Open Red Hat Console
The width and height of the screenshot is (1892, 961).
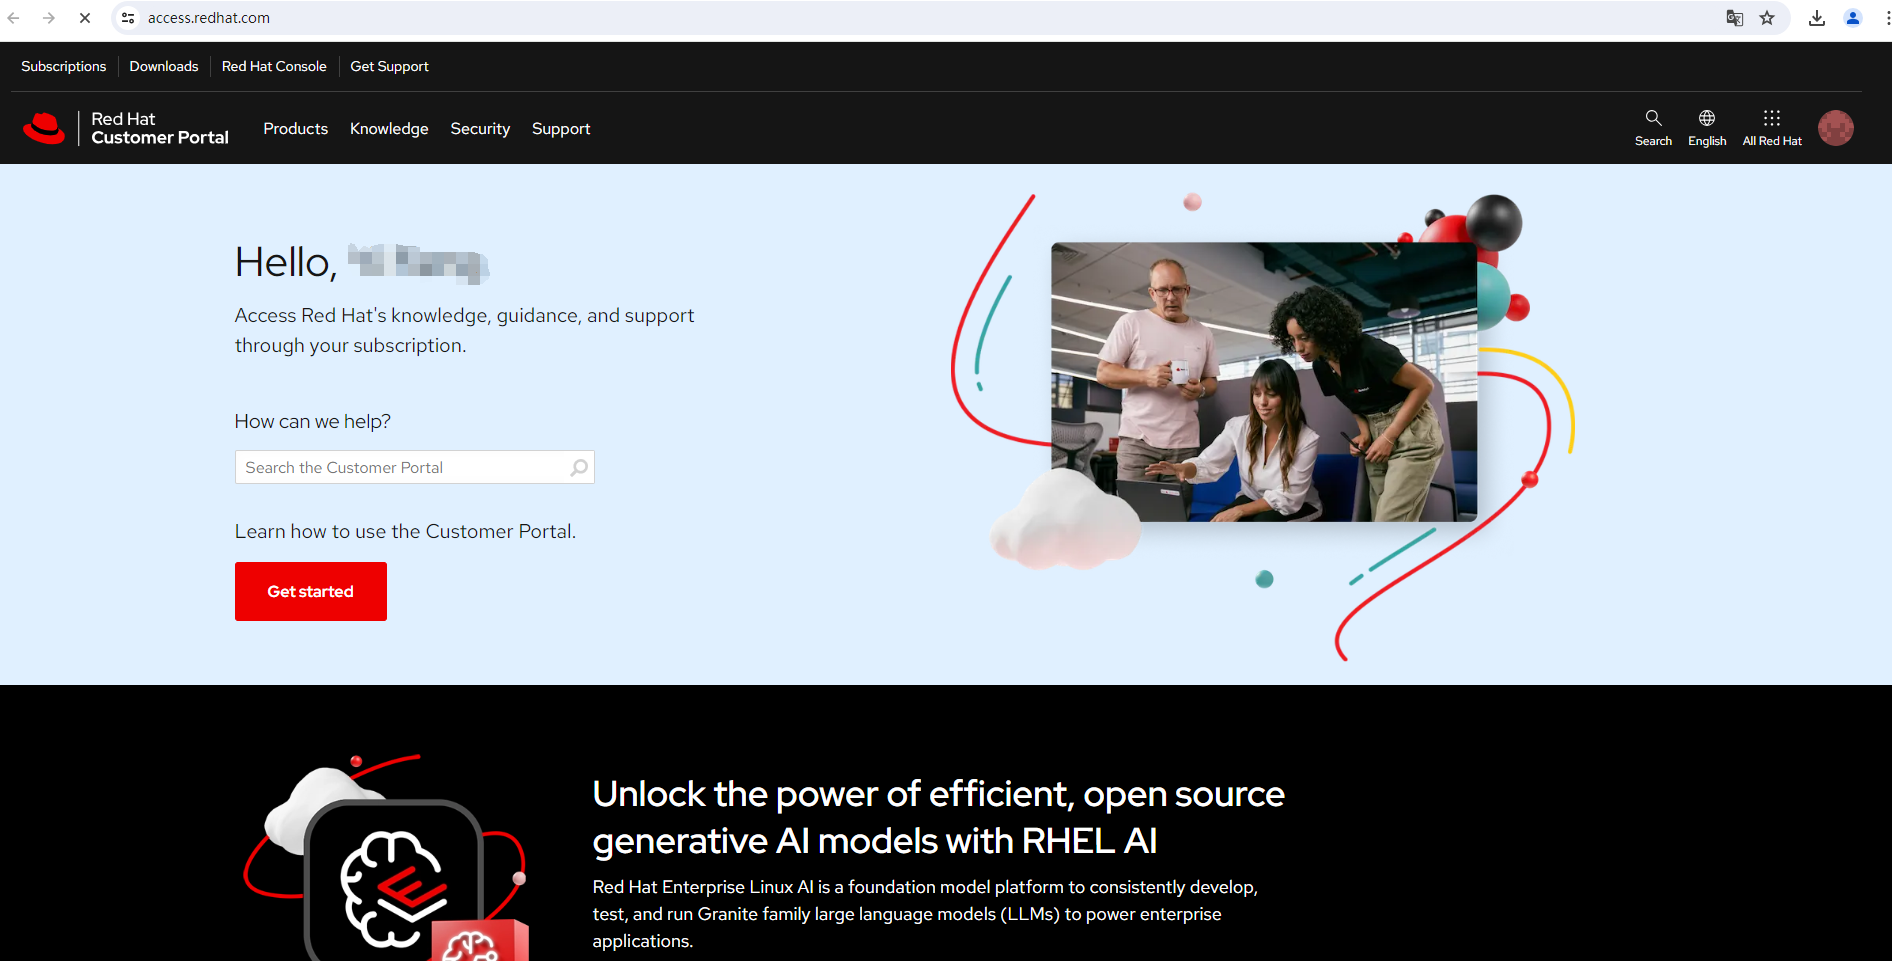(274, 66)
